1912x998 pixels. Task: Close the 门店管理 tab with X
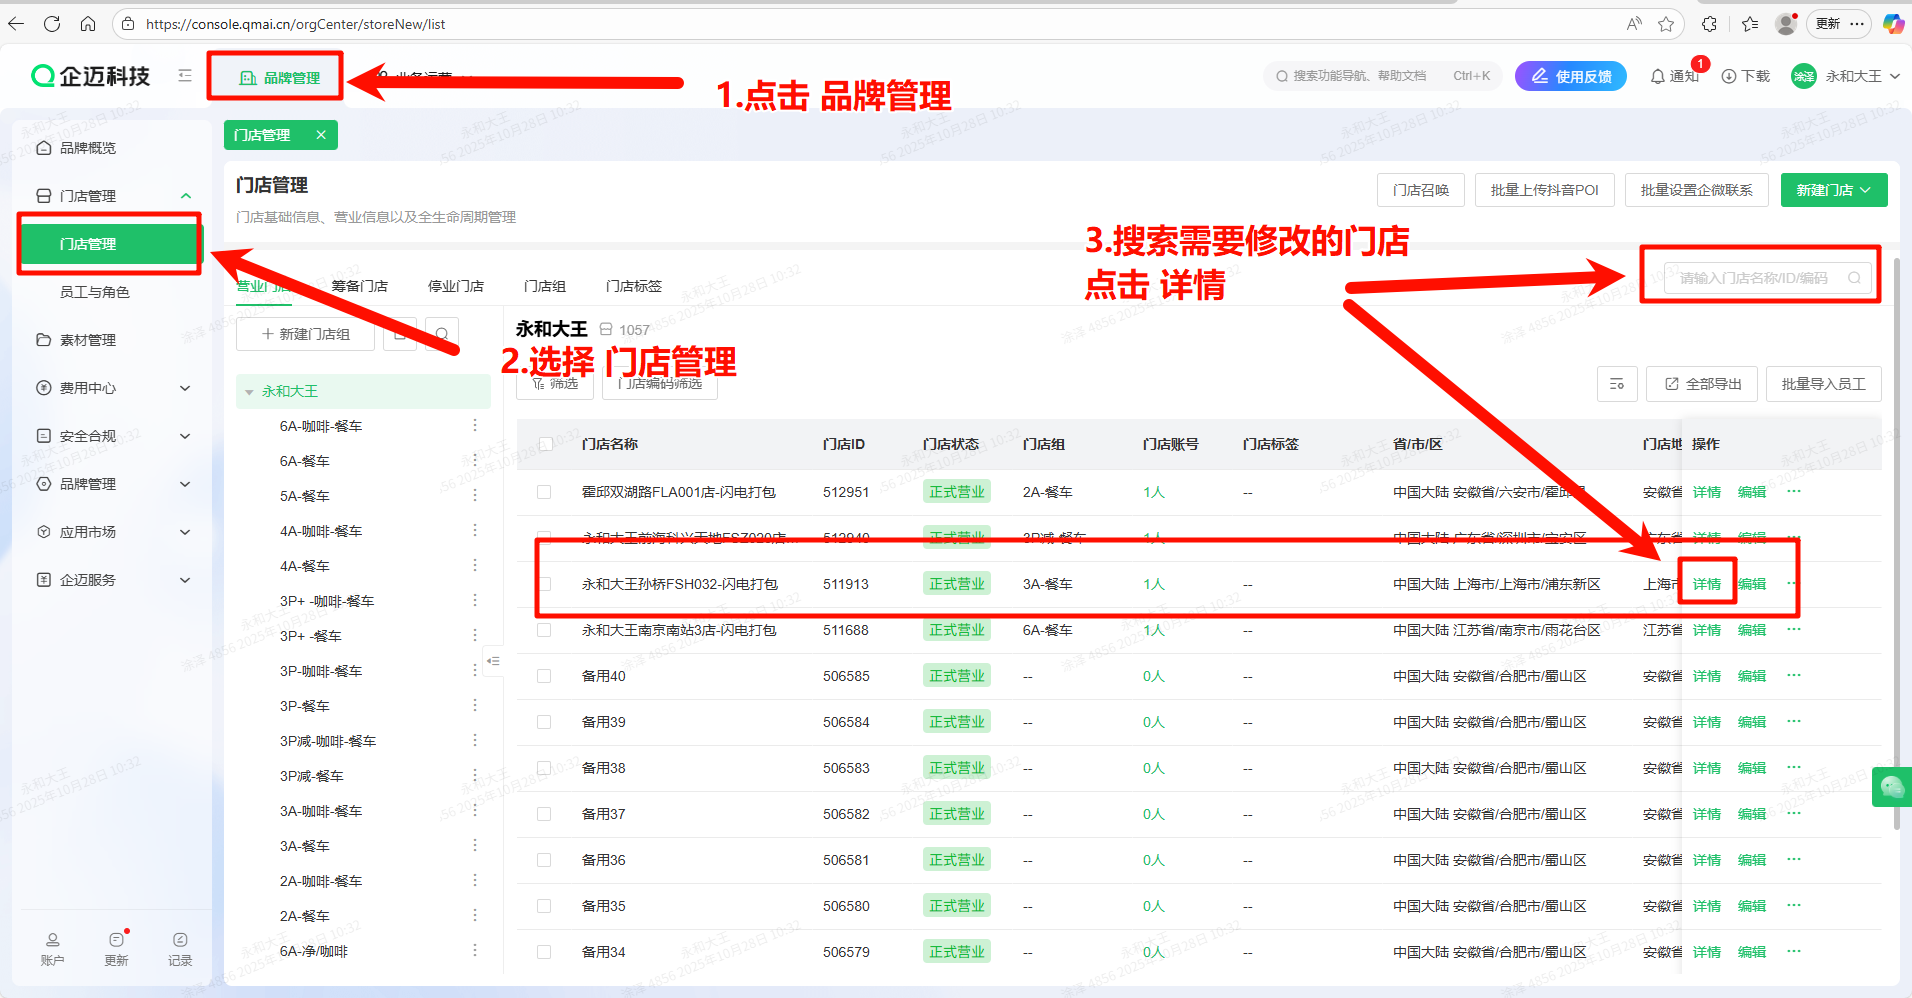pos(321,135)
